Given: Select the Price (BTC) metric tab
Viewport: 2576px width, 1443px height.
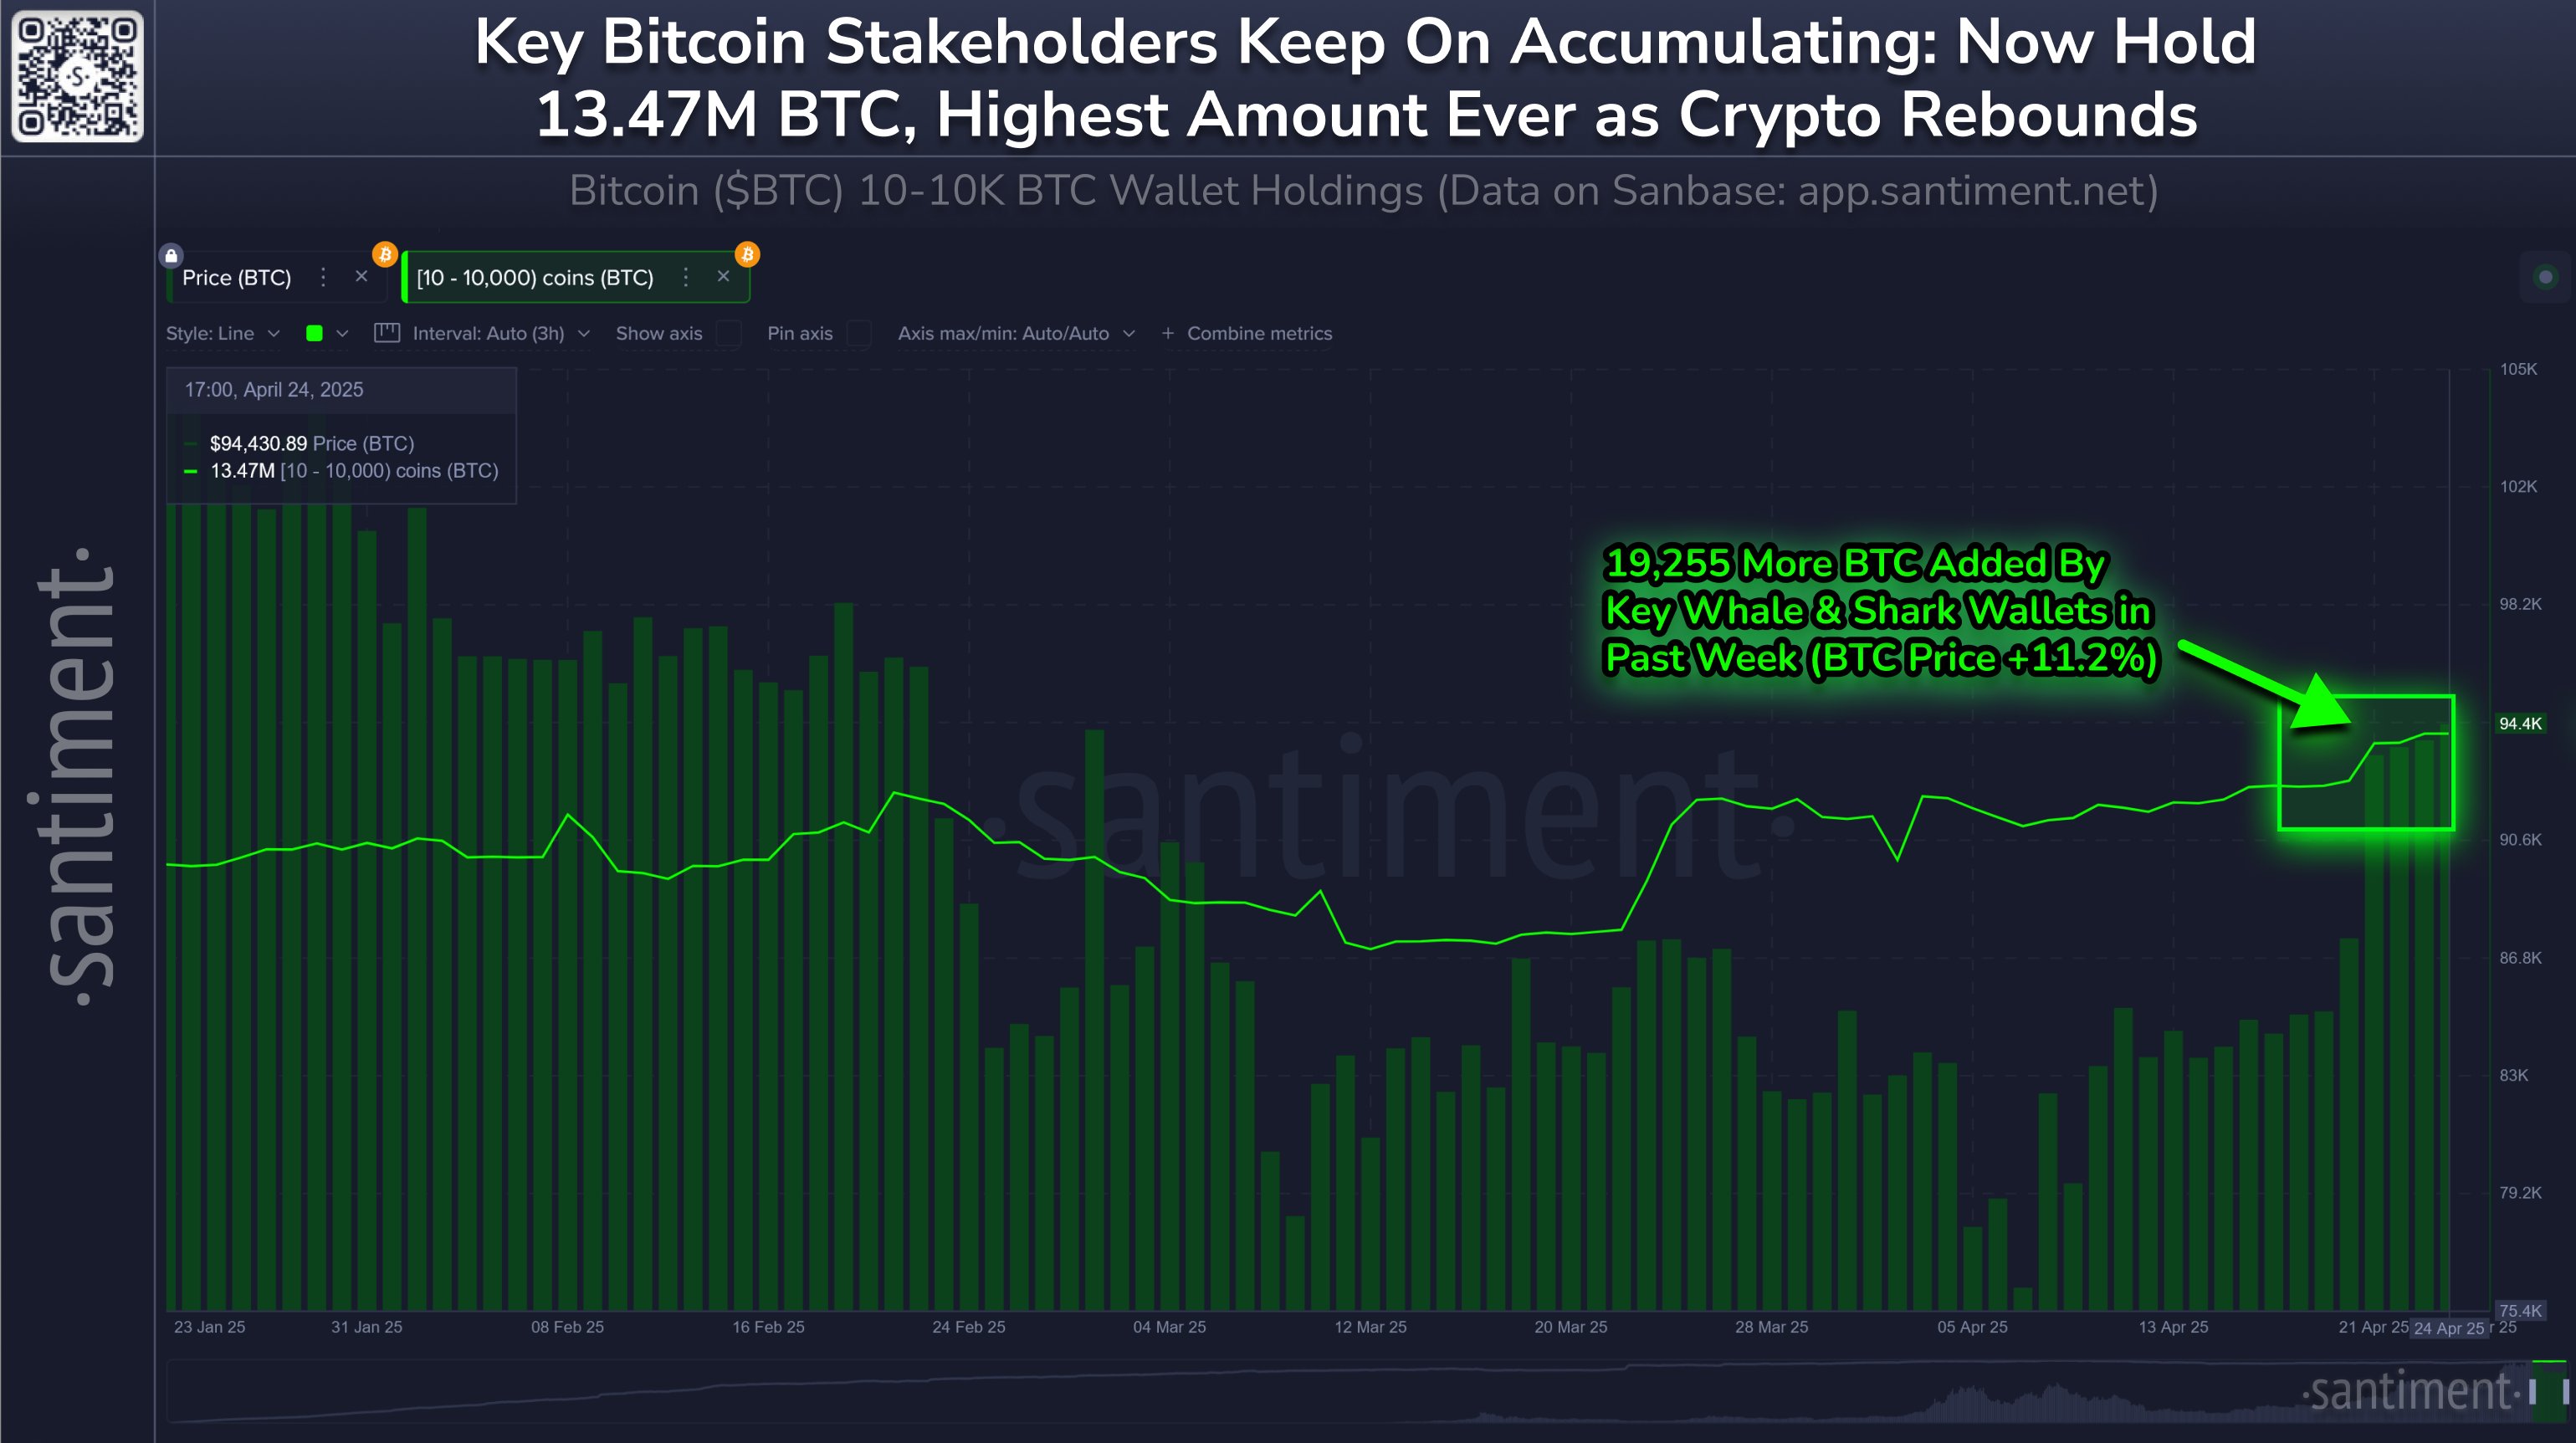Looking at the screenshot, I should pyautogui.click(x=237, y=277).
